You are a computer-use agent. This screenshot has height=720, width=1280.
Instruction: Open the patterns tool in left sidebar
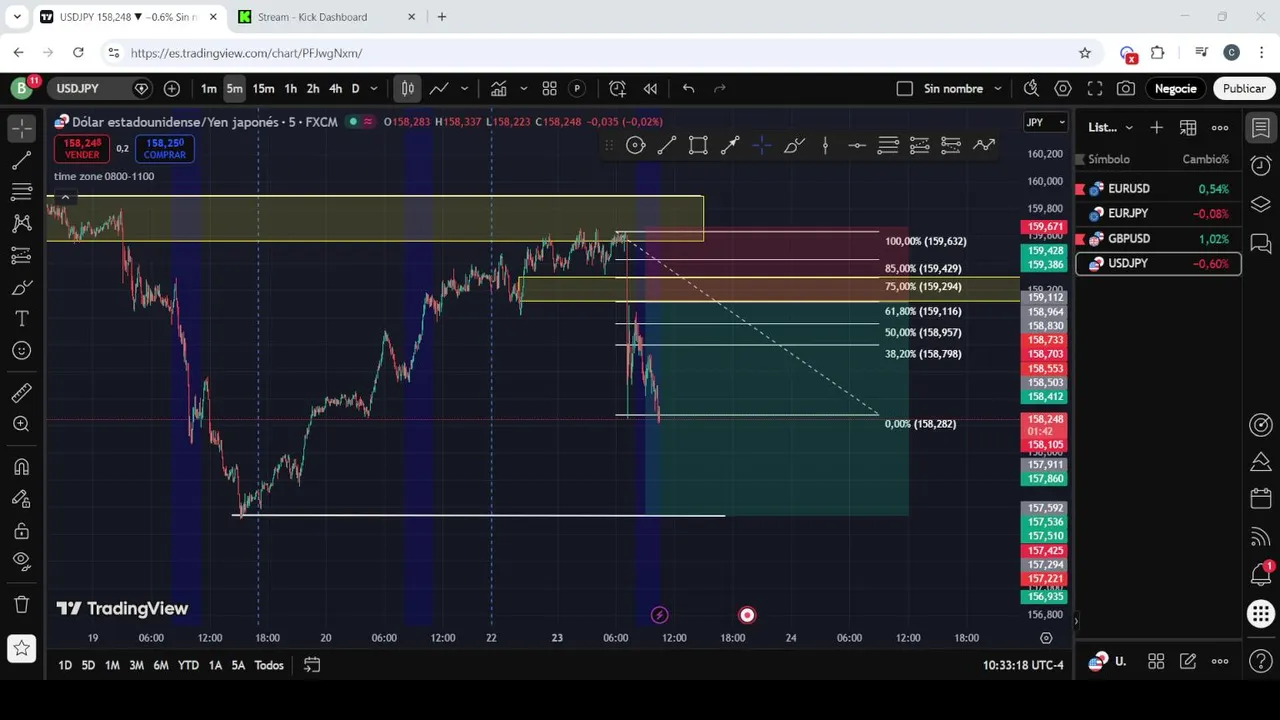(x=21, y=224)
